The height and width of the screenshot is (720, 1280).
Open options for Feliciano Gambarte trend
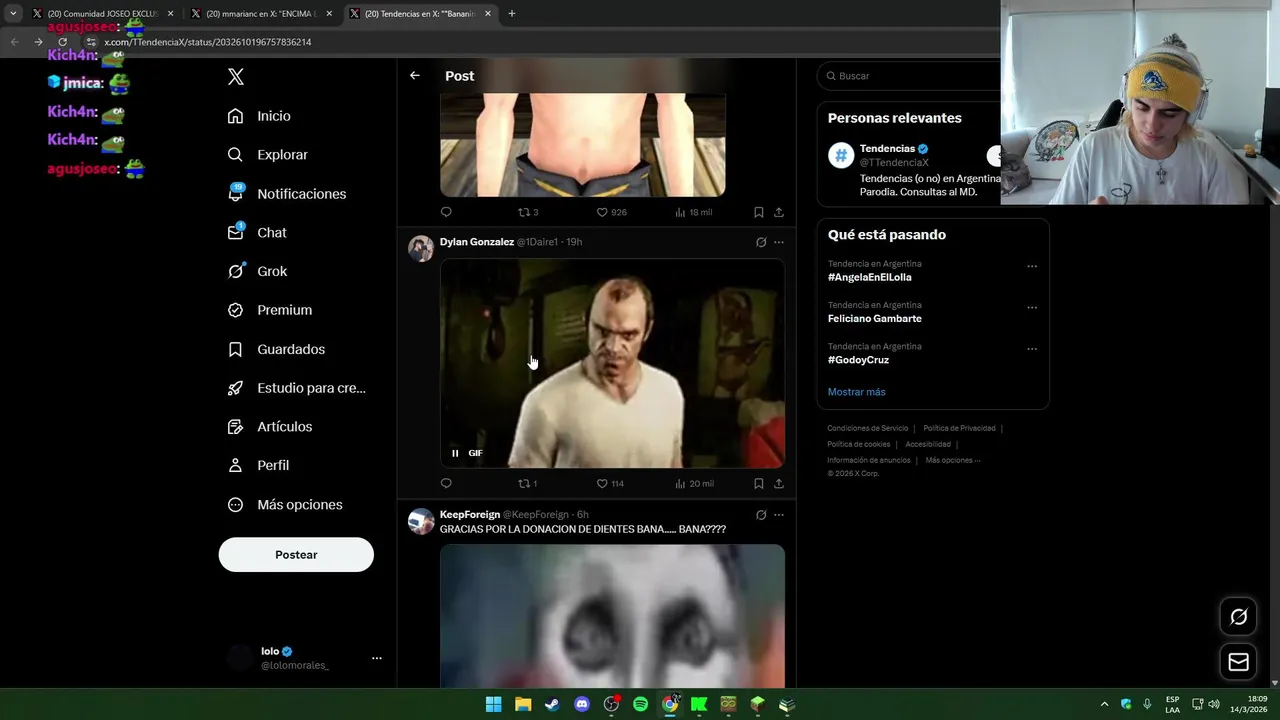coord(1032,307)
